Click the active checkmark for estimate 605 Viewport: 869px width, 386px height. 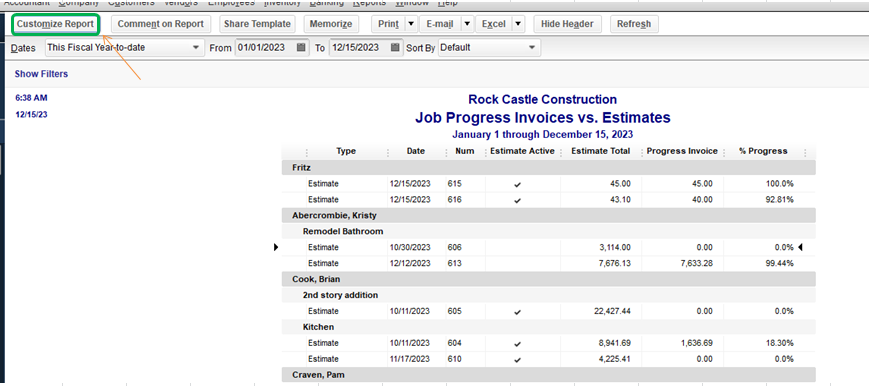(518, 312)
